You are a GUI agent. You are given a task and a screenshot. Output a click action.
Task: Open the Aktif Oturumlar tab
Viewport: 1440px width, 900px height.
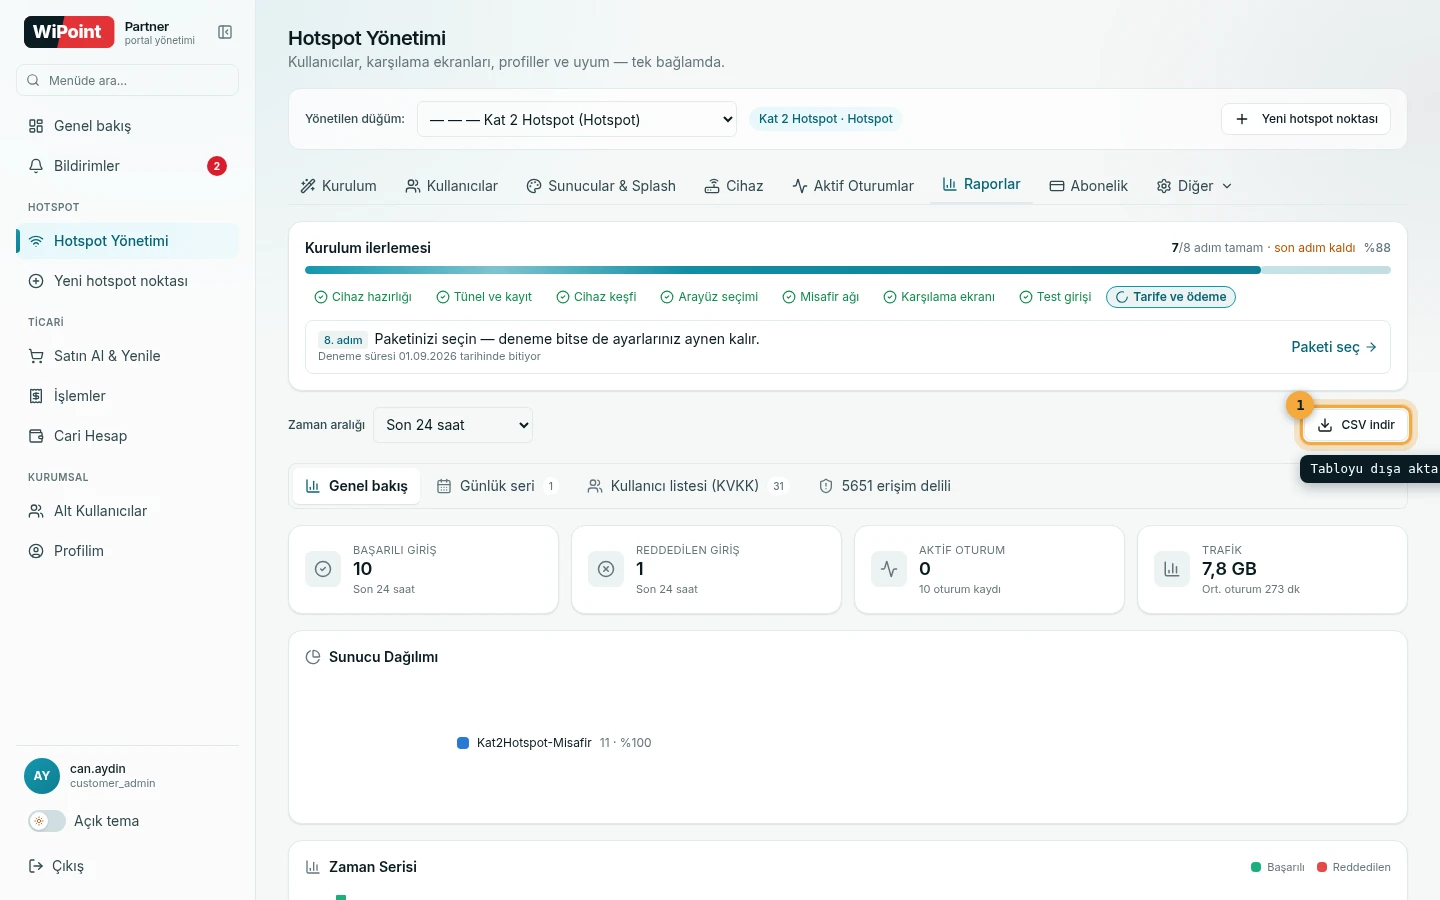pyautogui.click(x=853, y=186)
